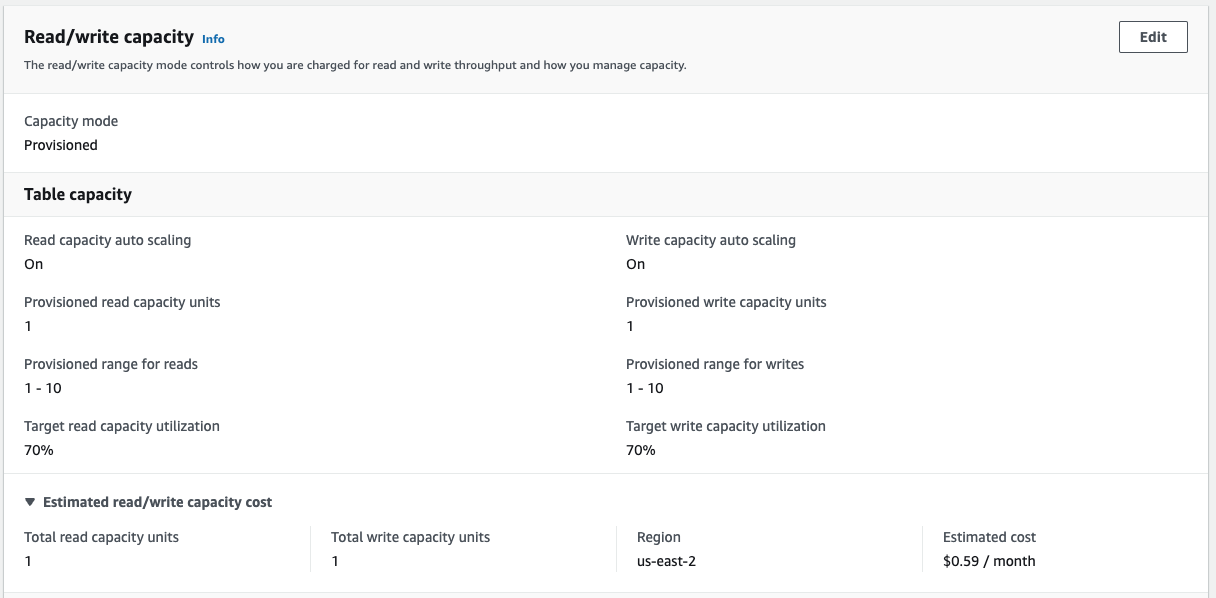This screenshot has width=1216, height=598.
Task: Click the Edit button
Action: coord(1153,37)
